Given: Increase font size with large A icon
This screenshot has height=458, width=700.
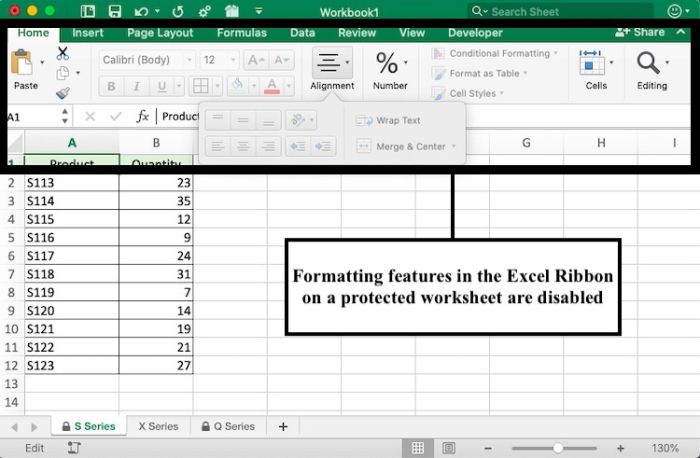Looking at the screenshot, I should pyautogui.click(x=256, y=60).
